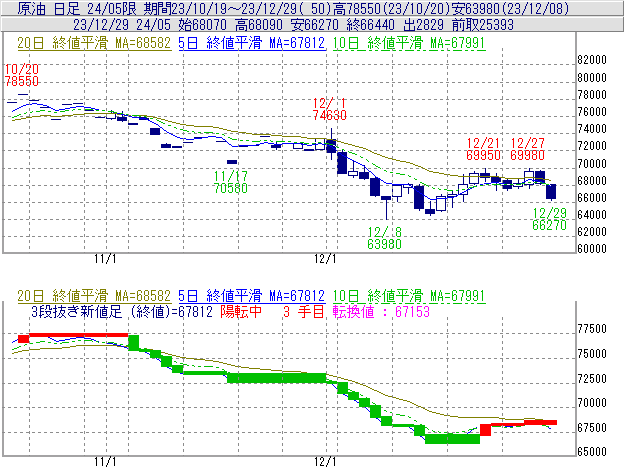Click the 11/1 date label under the top chart
624x475 pixels.
tap(105, 259)
